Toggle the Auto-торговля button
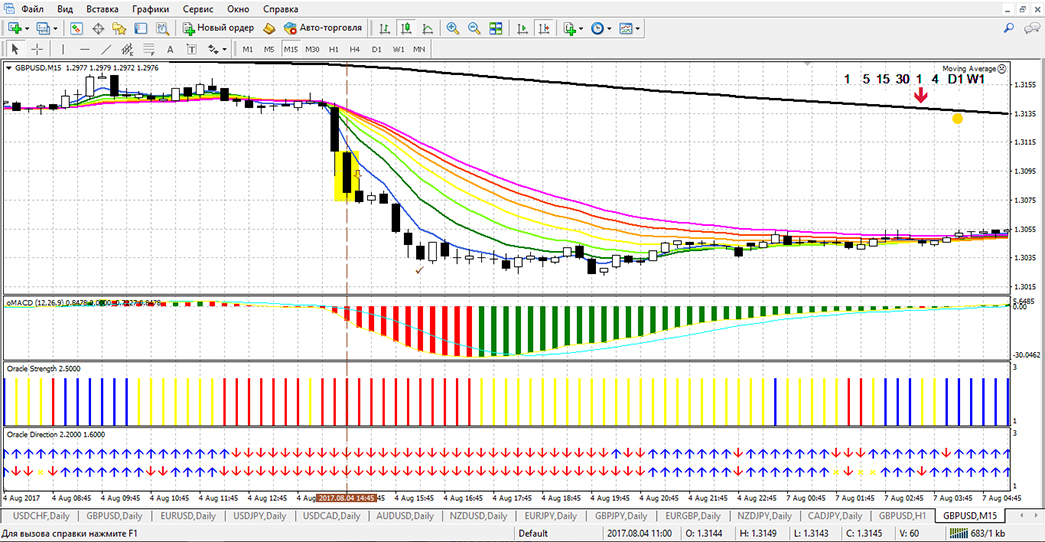Image resolution: width=1045 pixels, height=542 pixels. tap(323, 29)
